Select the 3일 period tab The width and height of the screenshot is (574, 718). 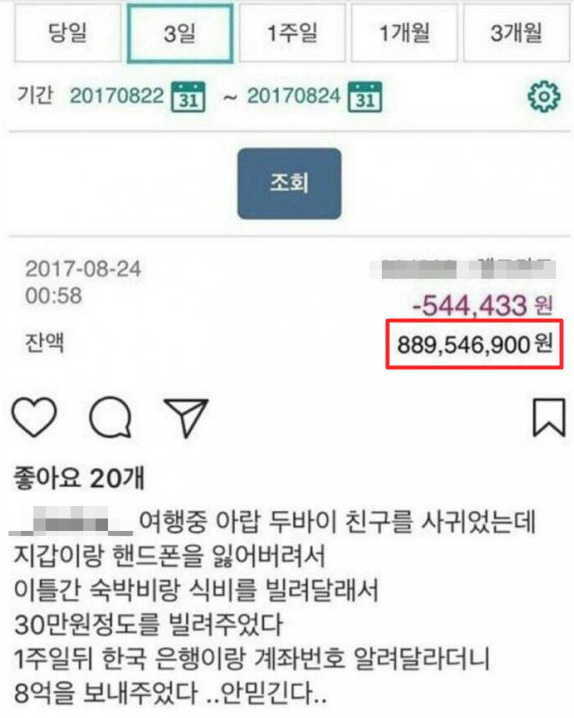180,33
